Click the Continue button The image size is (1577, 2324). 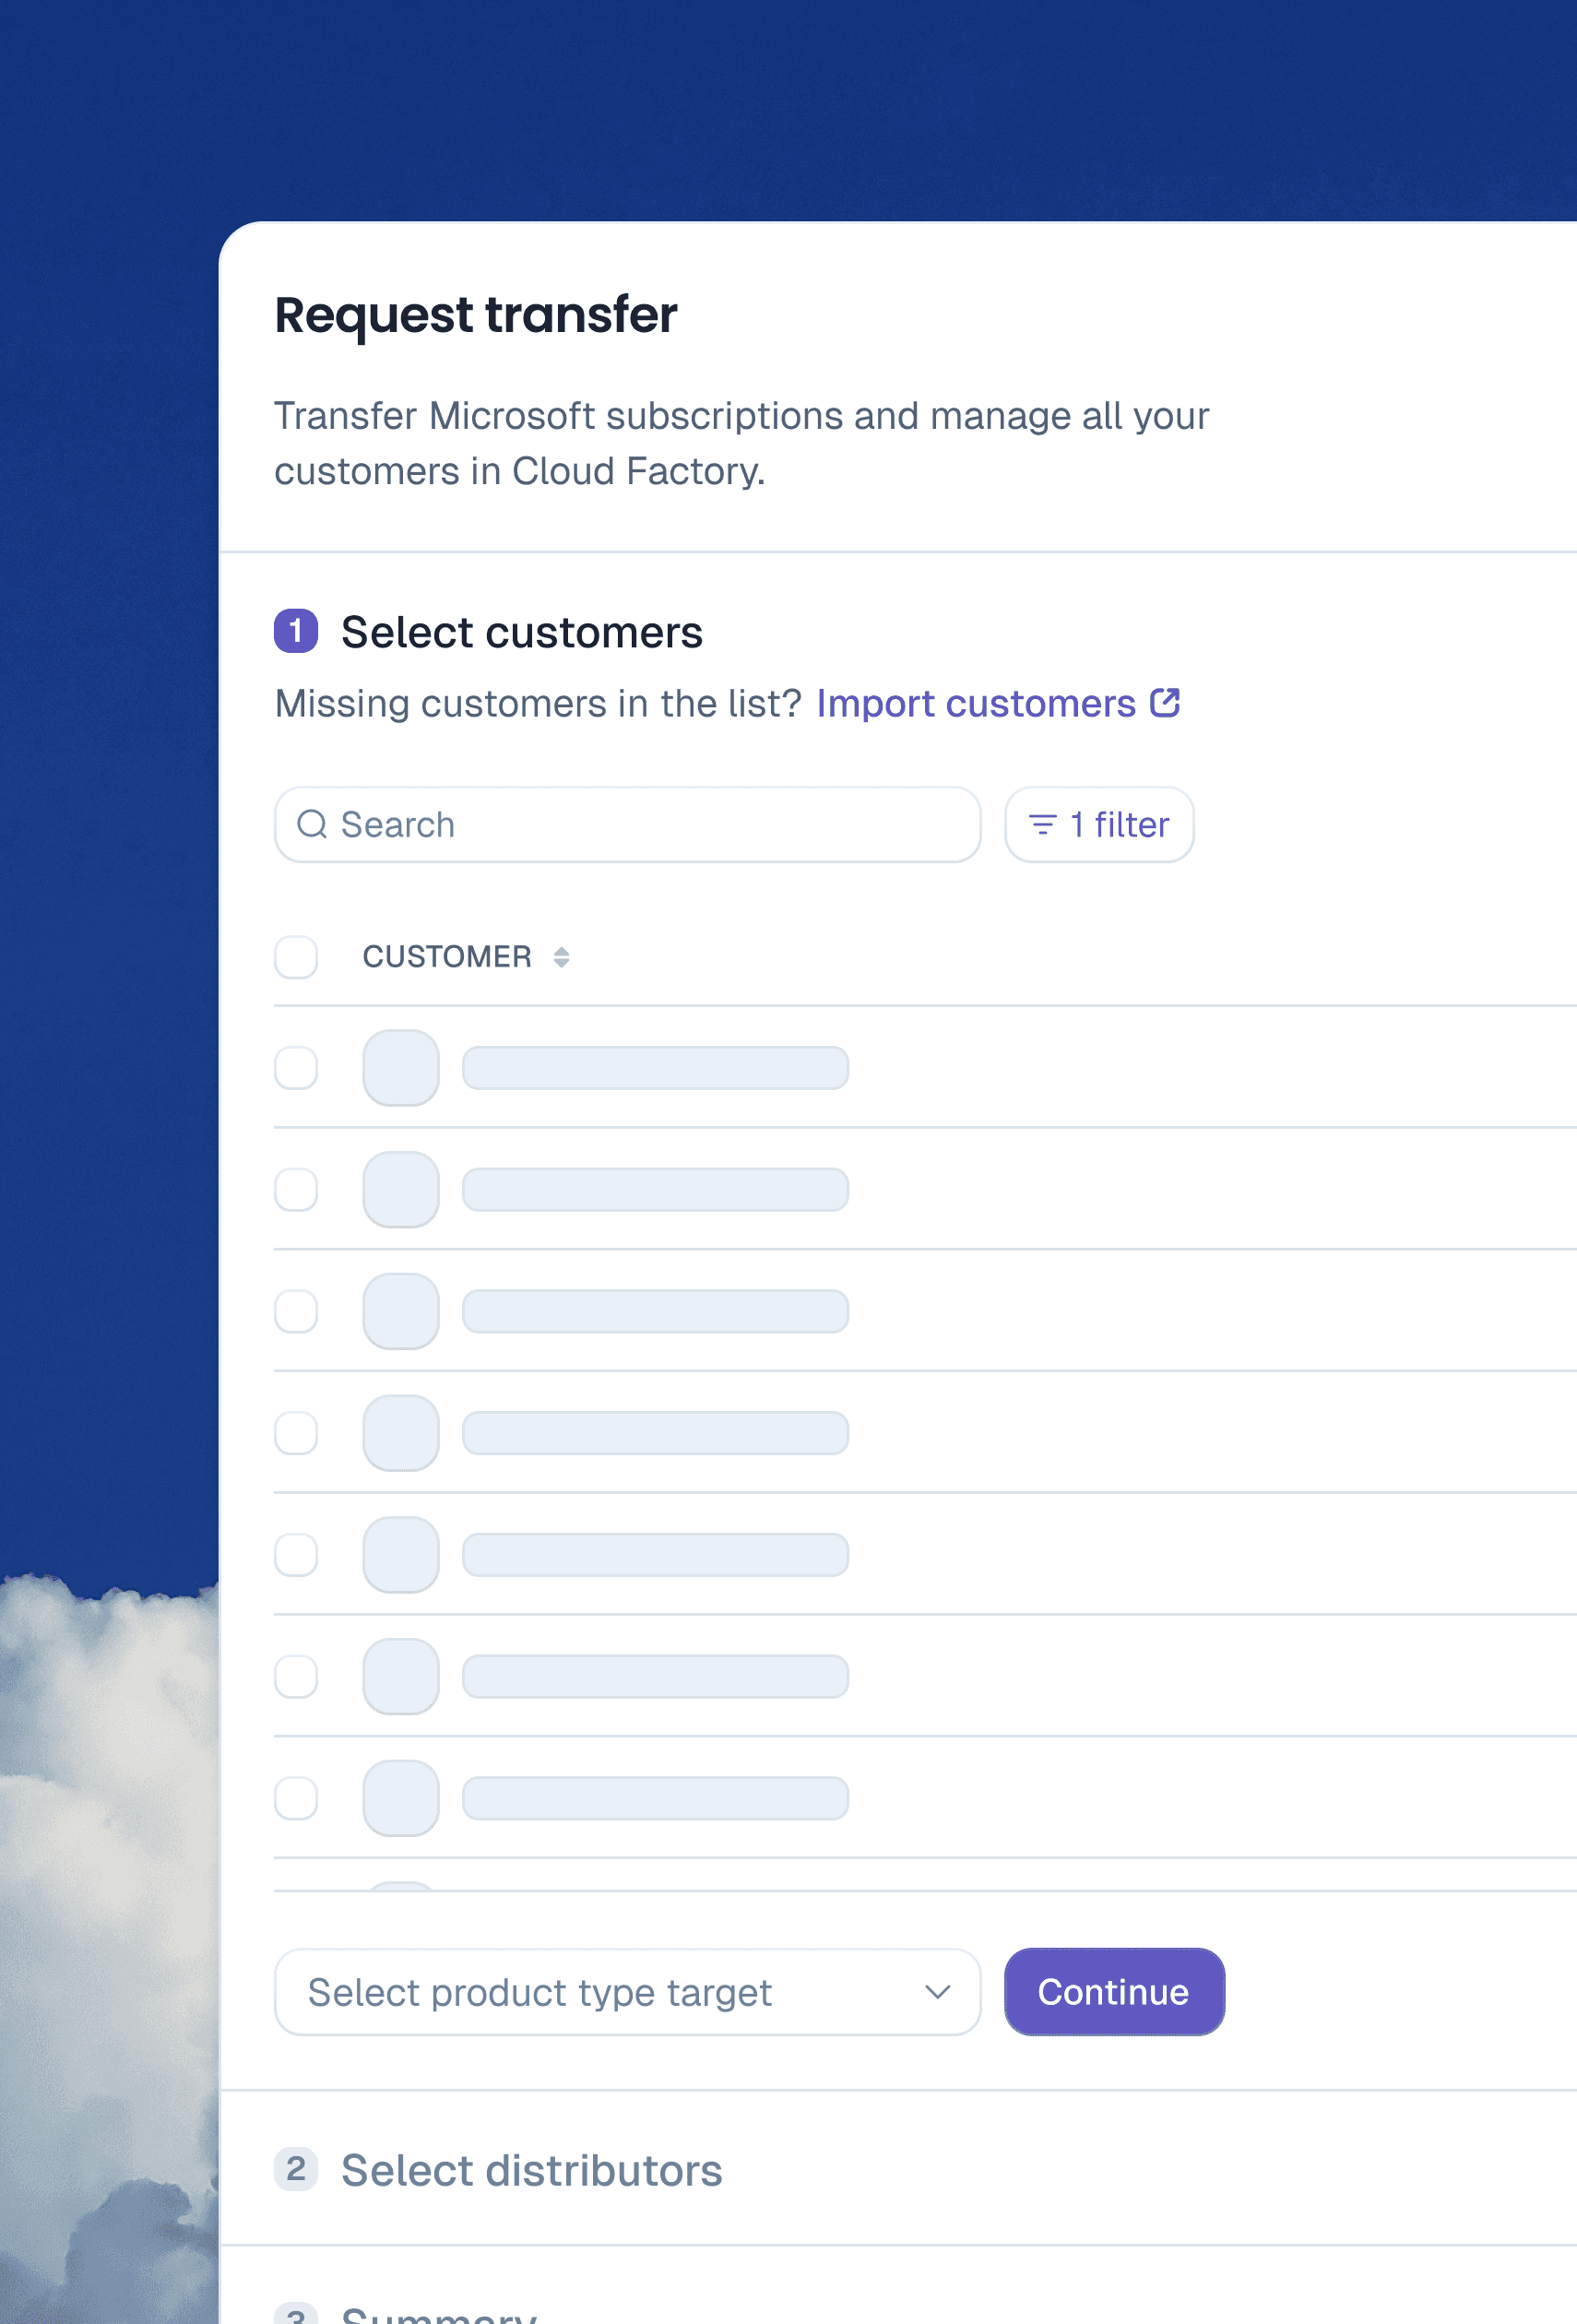point(1114,1992)
